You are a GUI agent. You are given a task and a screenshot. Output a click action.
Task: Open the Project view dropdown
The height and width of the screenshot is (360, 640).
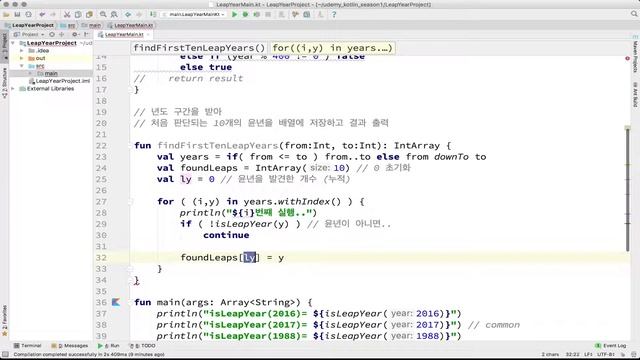coord(30,34)
